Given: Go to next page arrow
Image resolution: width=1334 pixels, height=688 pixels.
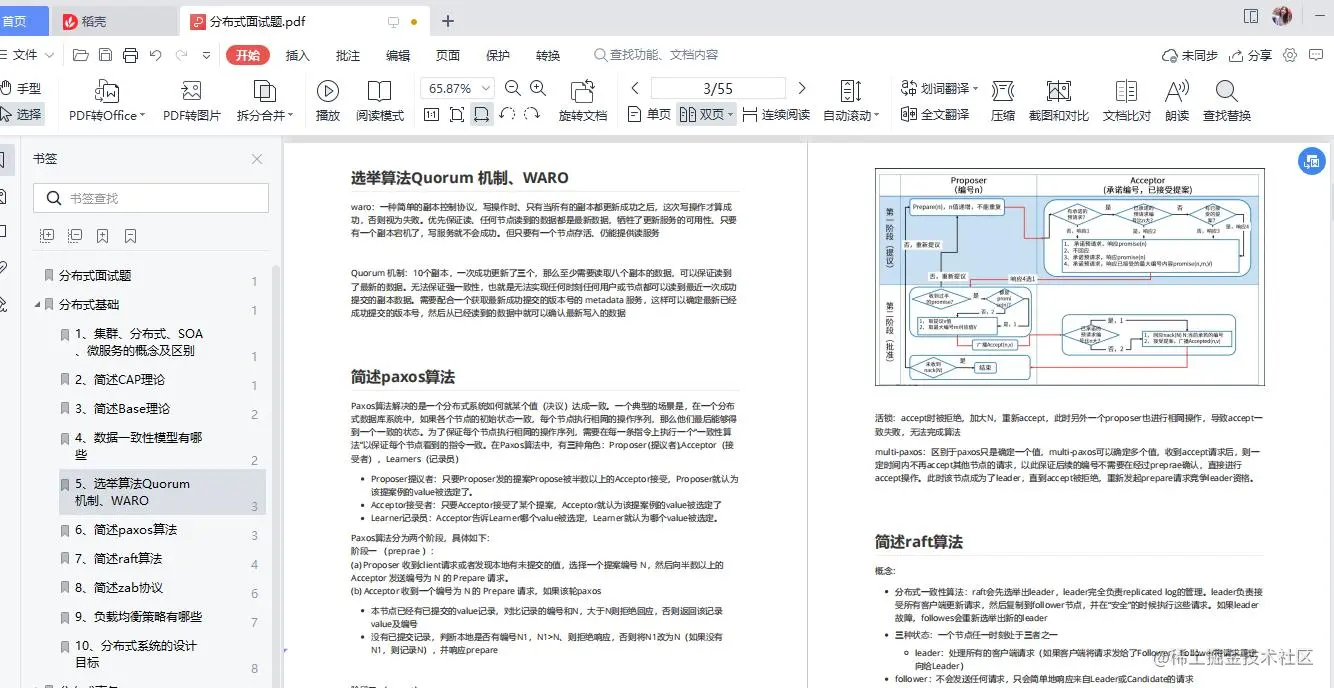Looking at the screenshot, I should (801, 88).
